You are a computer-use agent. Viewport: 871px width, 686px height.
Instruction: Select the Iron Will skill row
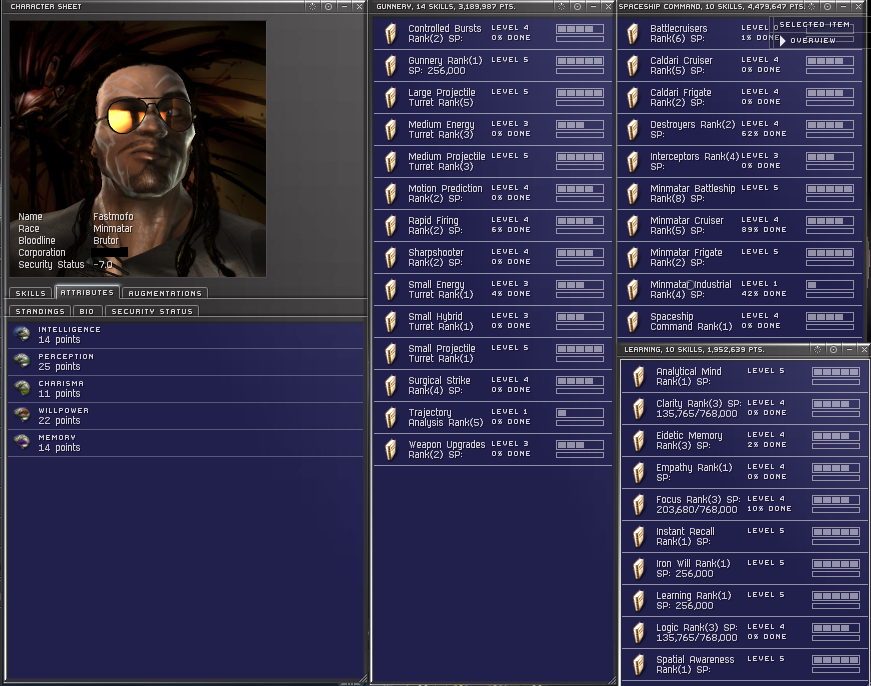744,569
